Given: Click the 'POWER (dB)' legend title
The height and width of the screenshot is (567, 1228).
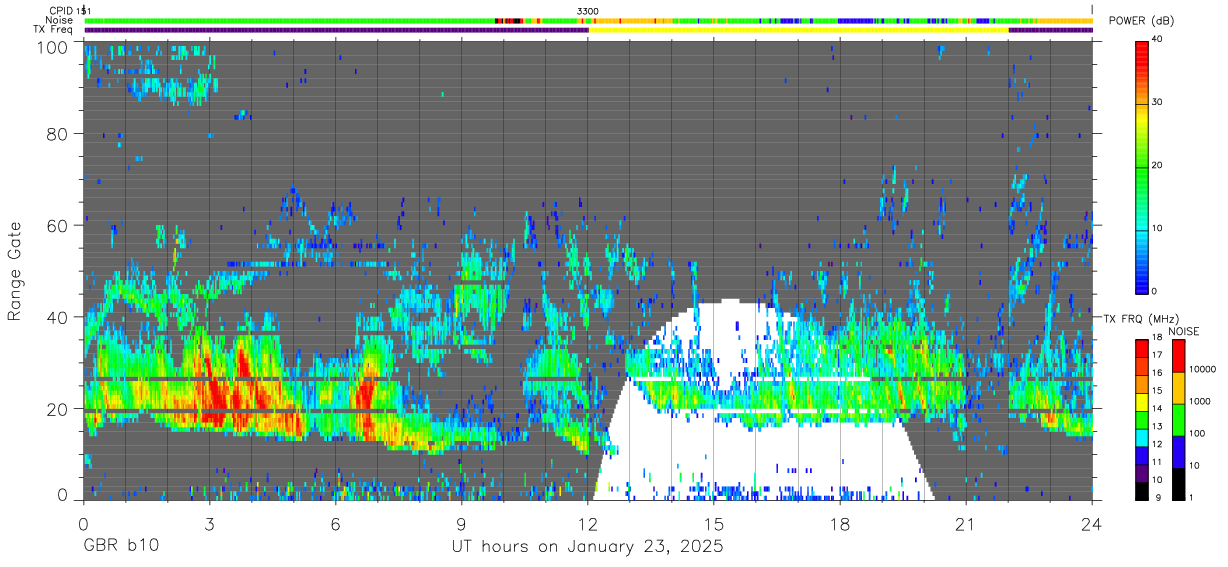Looking at the screenshot, I should pos(1142,21).
